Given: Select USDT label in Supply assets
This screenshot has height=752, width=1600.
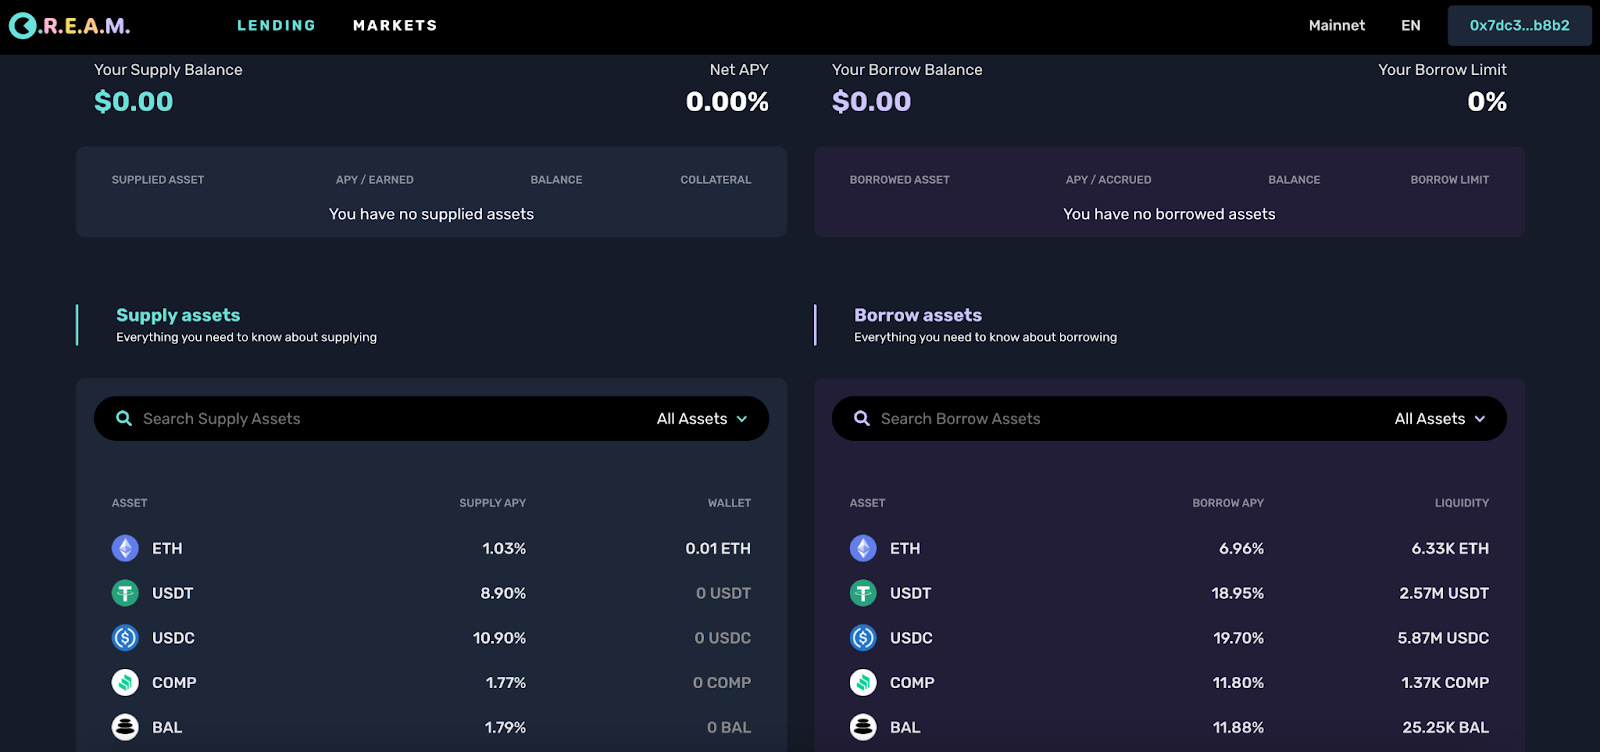Looking at the screenshot, I should click(172, 593).
